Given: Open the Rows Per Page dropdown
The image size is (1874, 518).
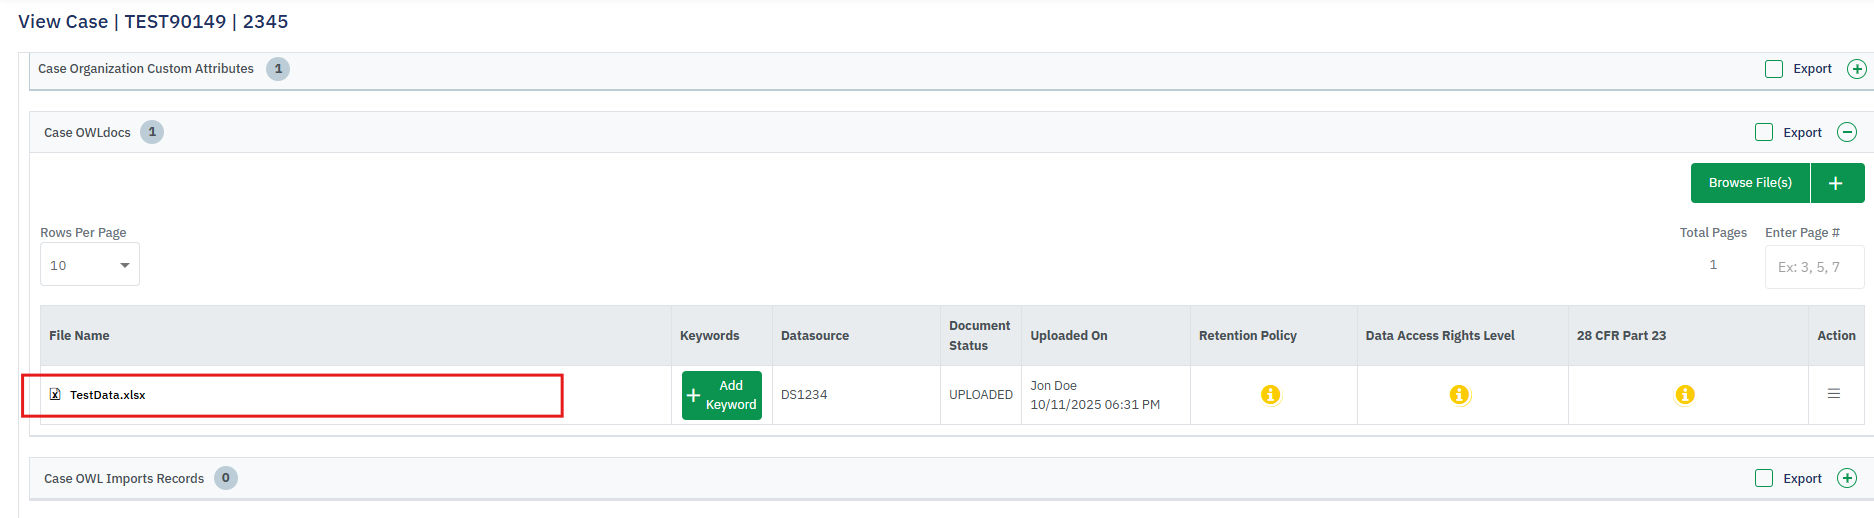Looking at the screenshot, I should 90,265.
